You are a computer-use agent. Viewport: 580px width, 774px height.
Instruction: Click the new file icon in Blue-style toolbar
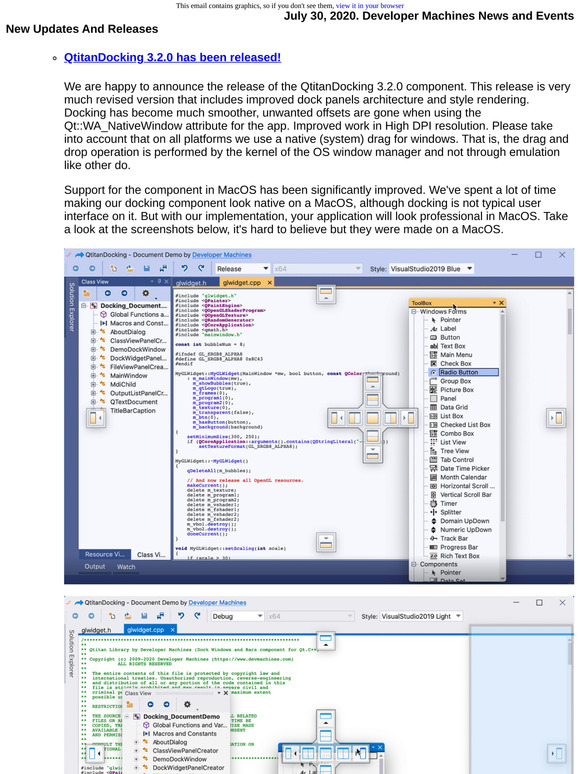[114, 269]
